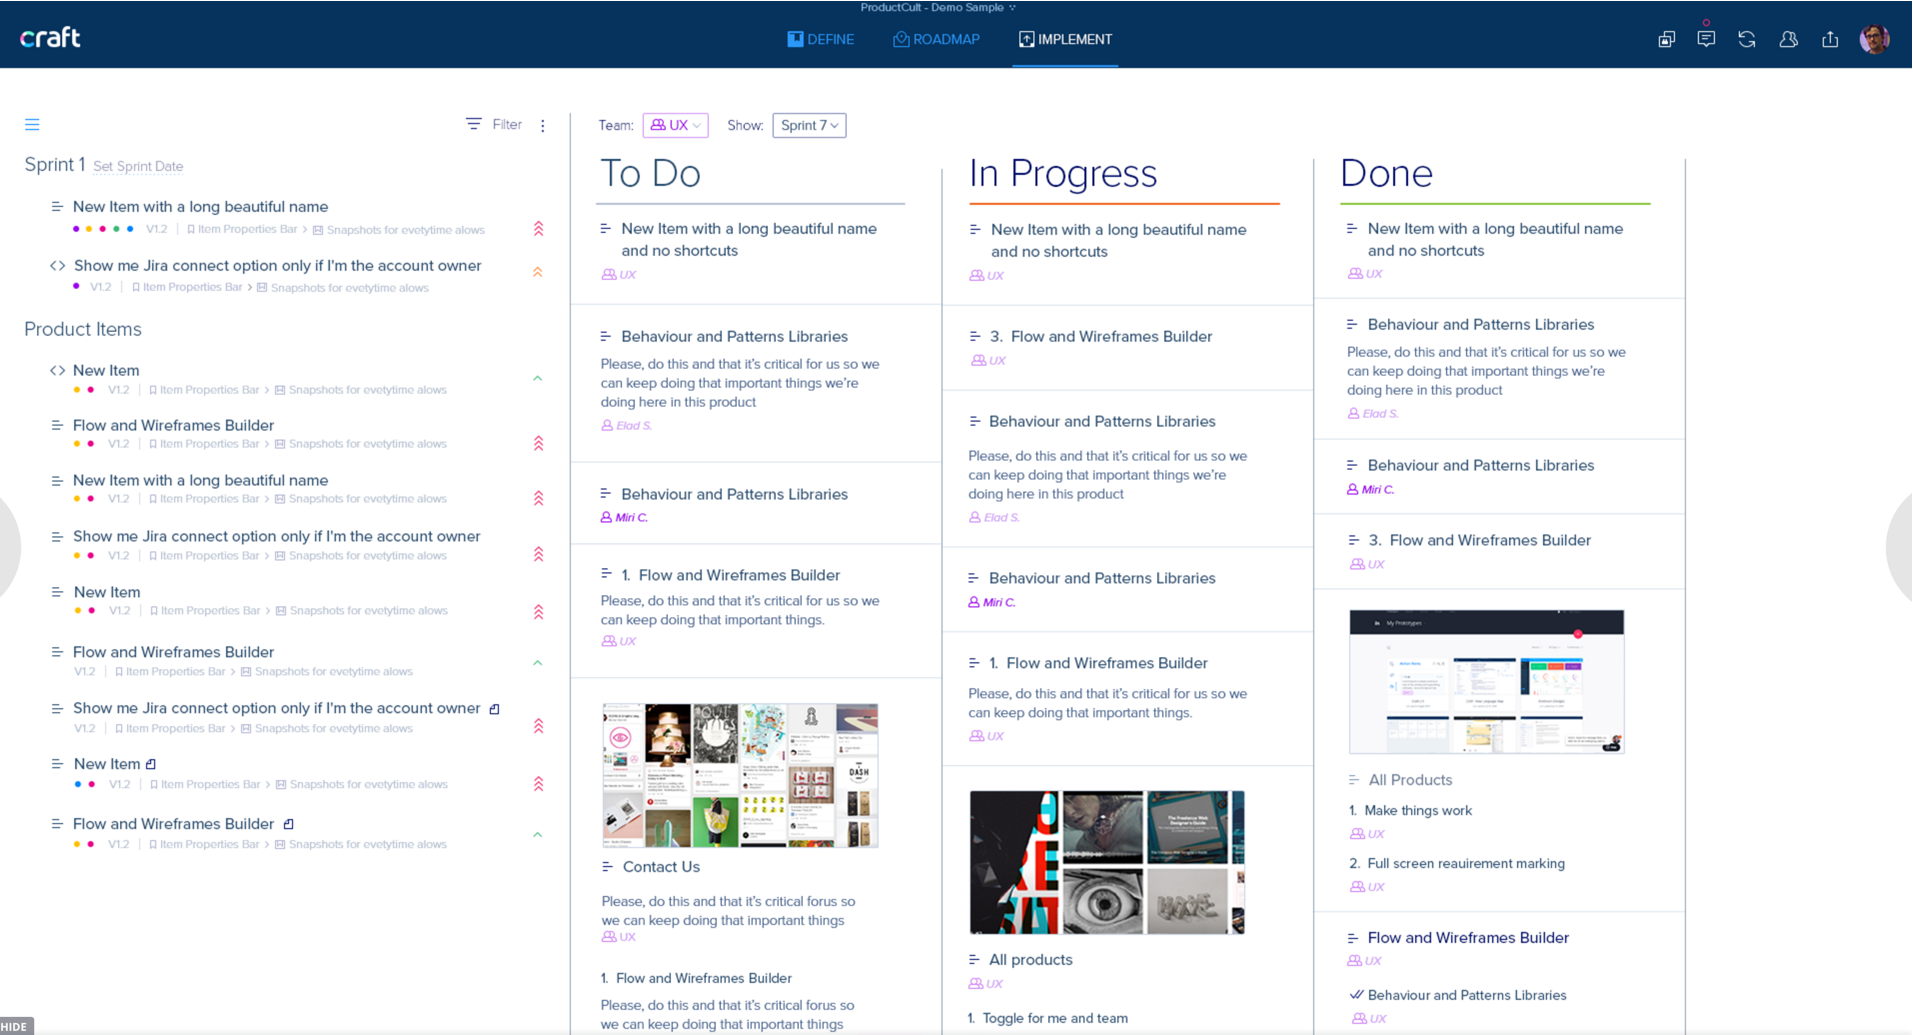Image resolution: width=1913 pixels, height=1035 pixels.
Task: Click the checkmark beside Behaviour and Patterns Libraries
Action: click(x=1356, y=995)
